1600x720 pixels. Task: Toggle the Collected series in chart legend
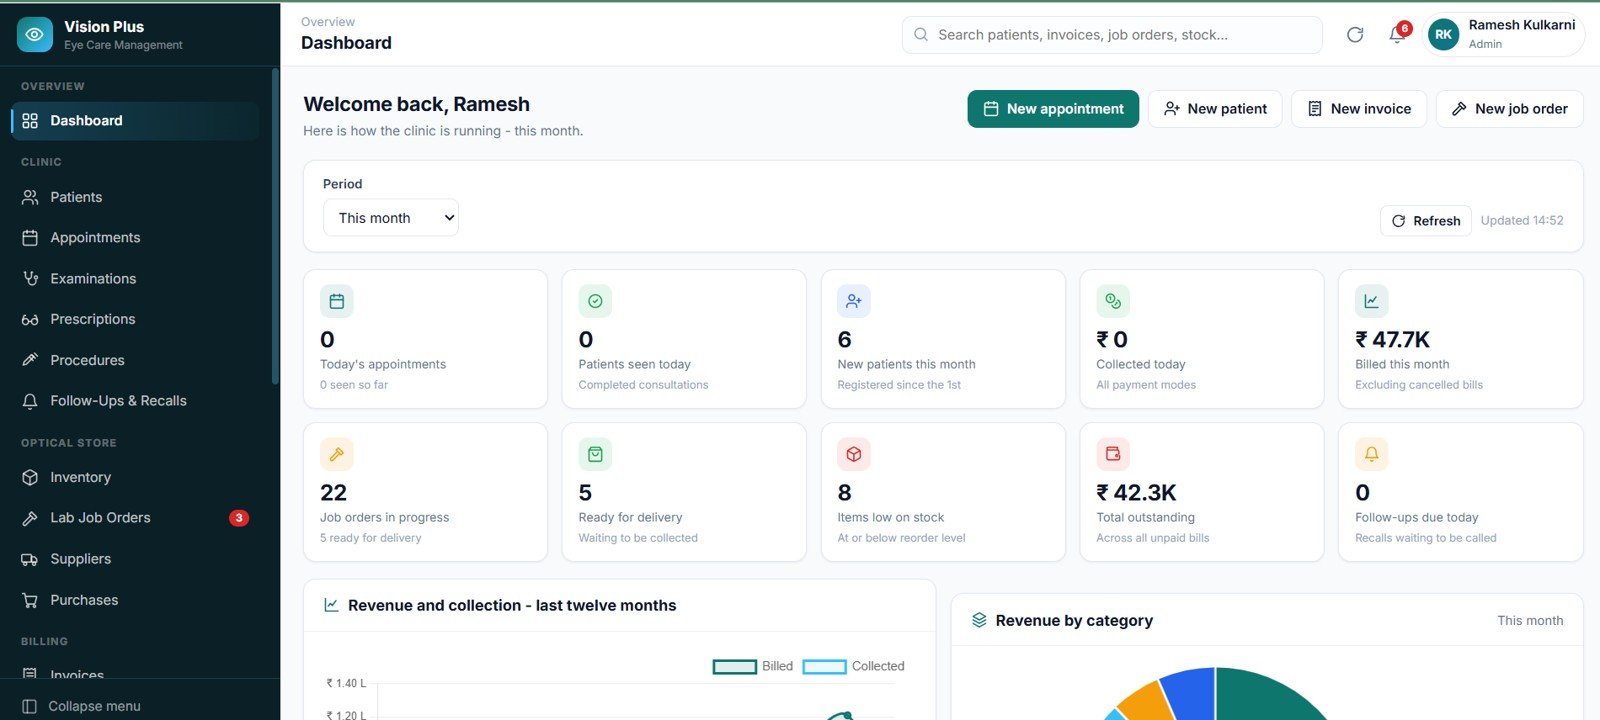click(x=853, y=666)
